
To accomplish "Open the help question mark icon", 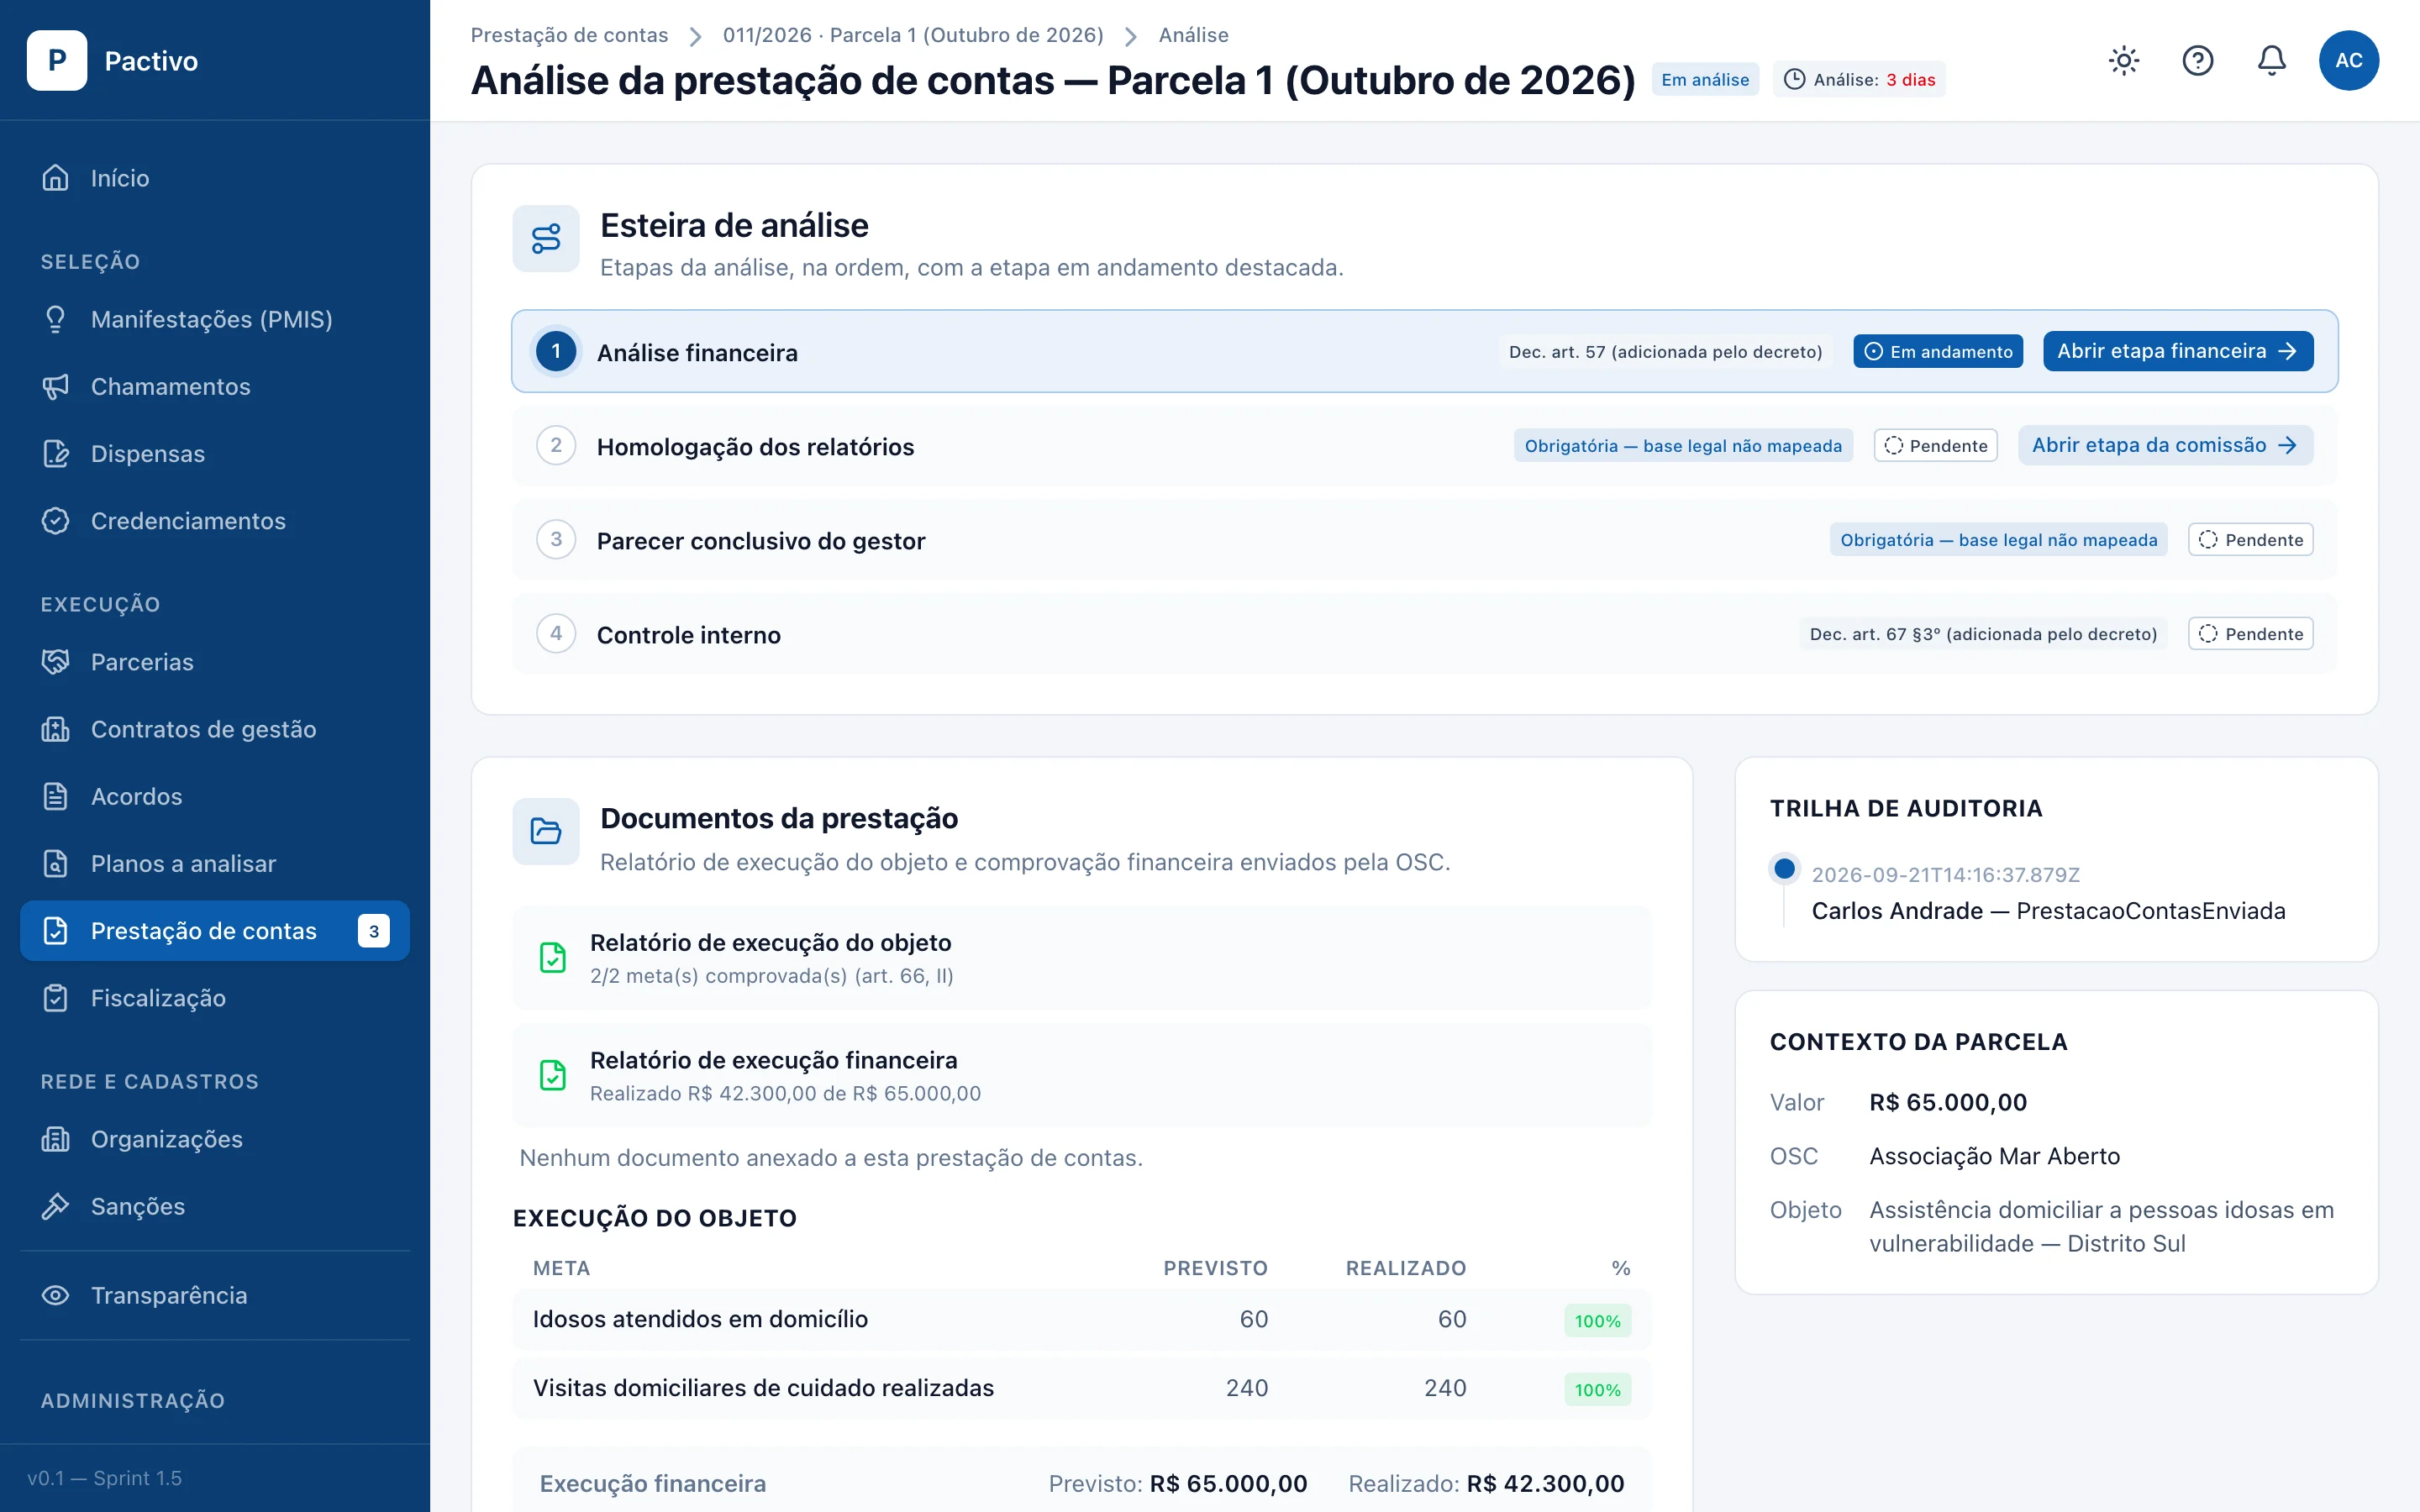I will tap(2197, 61).
